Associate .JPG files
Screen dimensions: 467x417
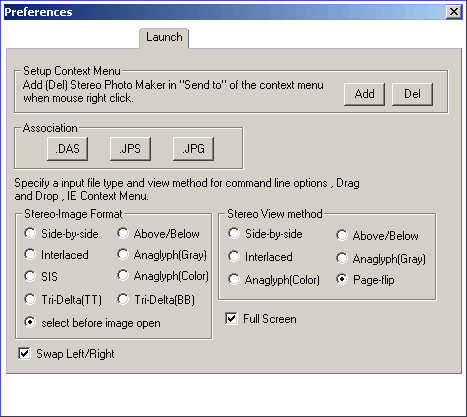point(193,149)
